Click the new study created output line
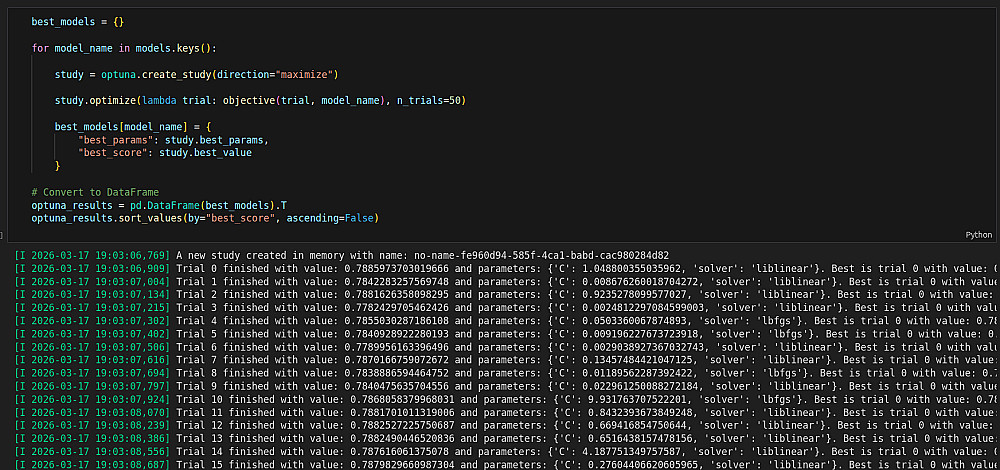This screenshot has width=1000, height=470. coord(422,256)
